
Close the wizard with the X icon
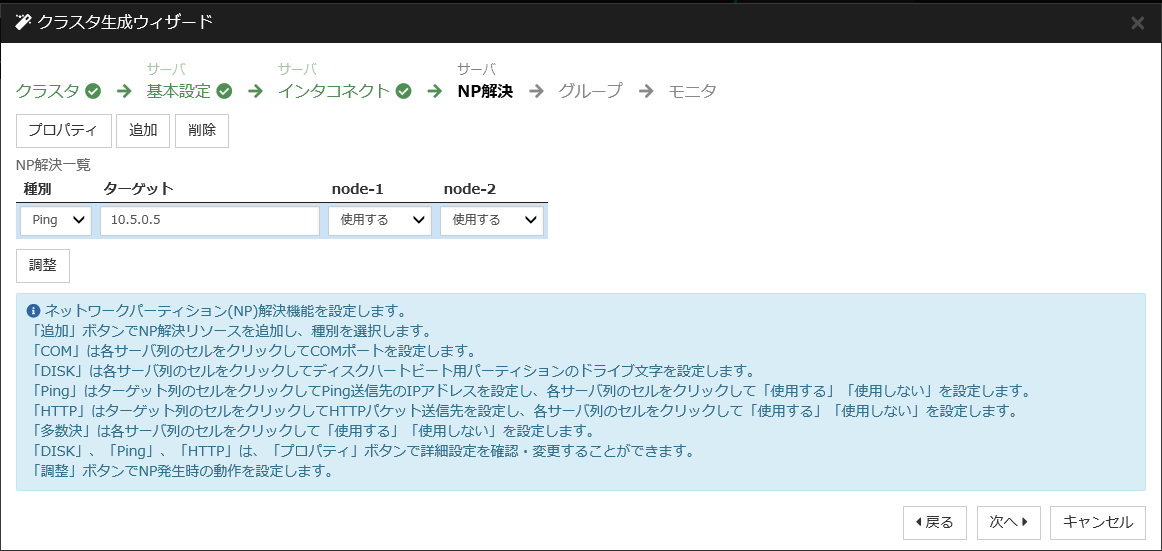coord(1137,23)
